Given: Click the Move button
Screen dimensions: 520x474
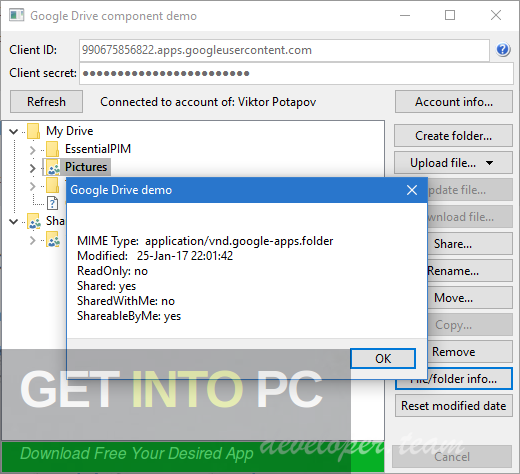Looking at the screenshot, I should [x=470, y=298].
